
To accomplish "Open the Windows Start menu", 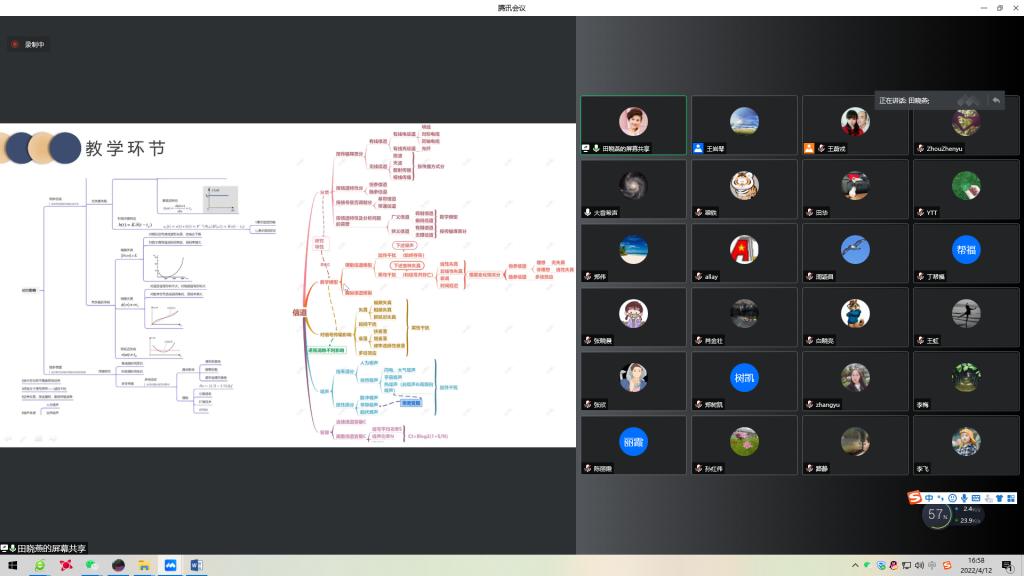I will pos(13,566).
